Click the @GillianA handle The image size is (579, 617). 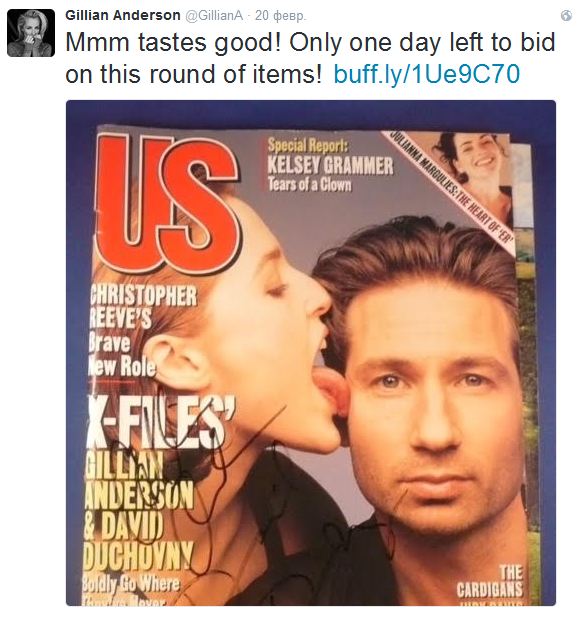(x=214, y=16)
